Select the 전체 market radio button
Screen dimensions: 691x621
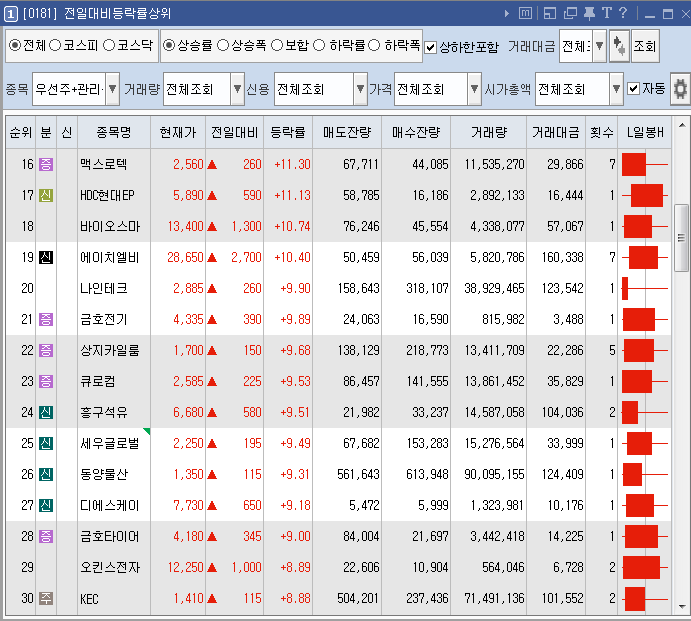(15, 45)
